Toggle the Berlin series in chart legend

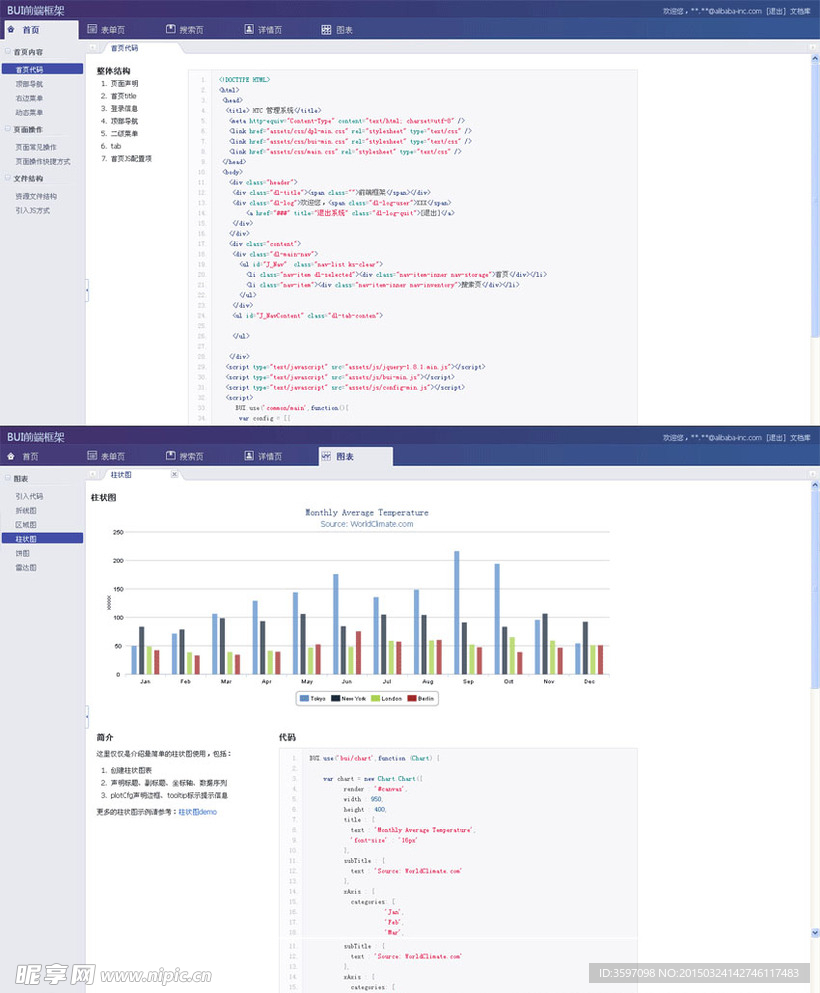click(421, 699)
